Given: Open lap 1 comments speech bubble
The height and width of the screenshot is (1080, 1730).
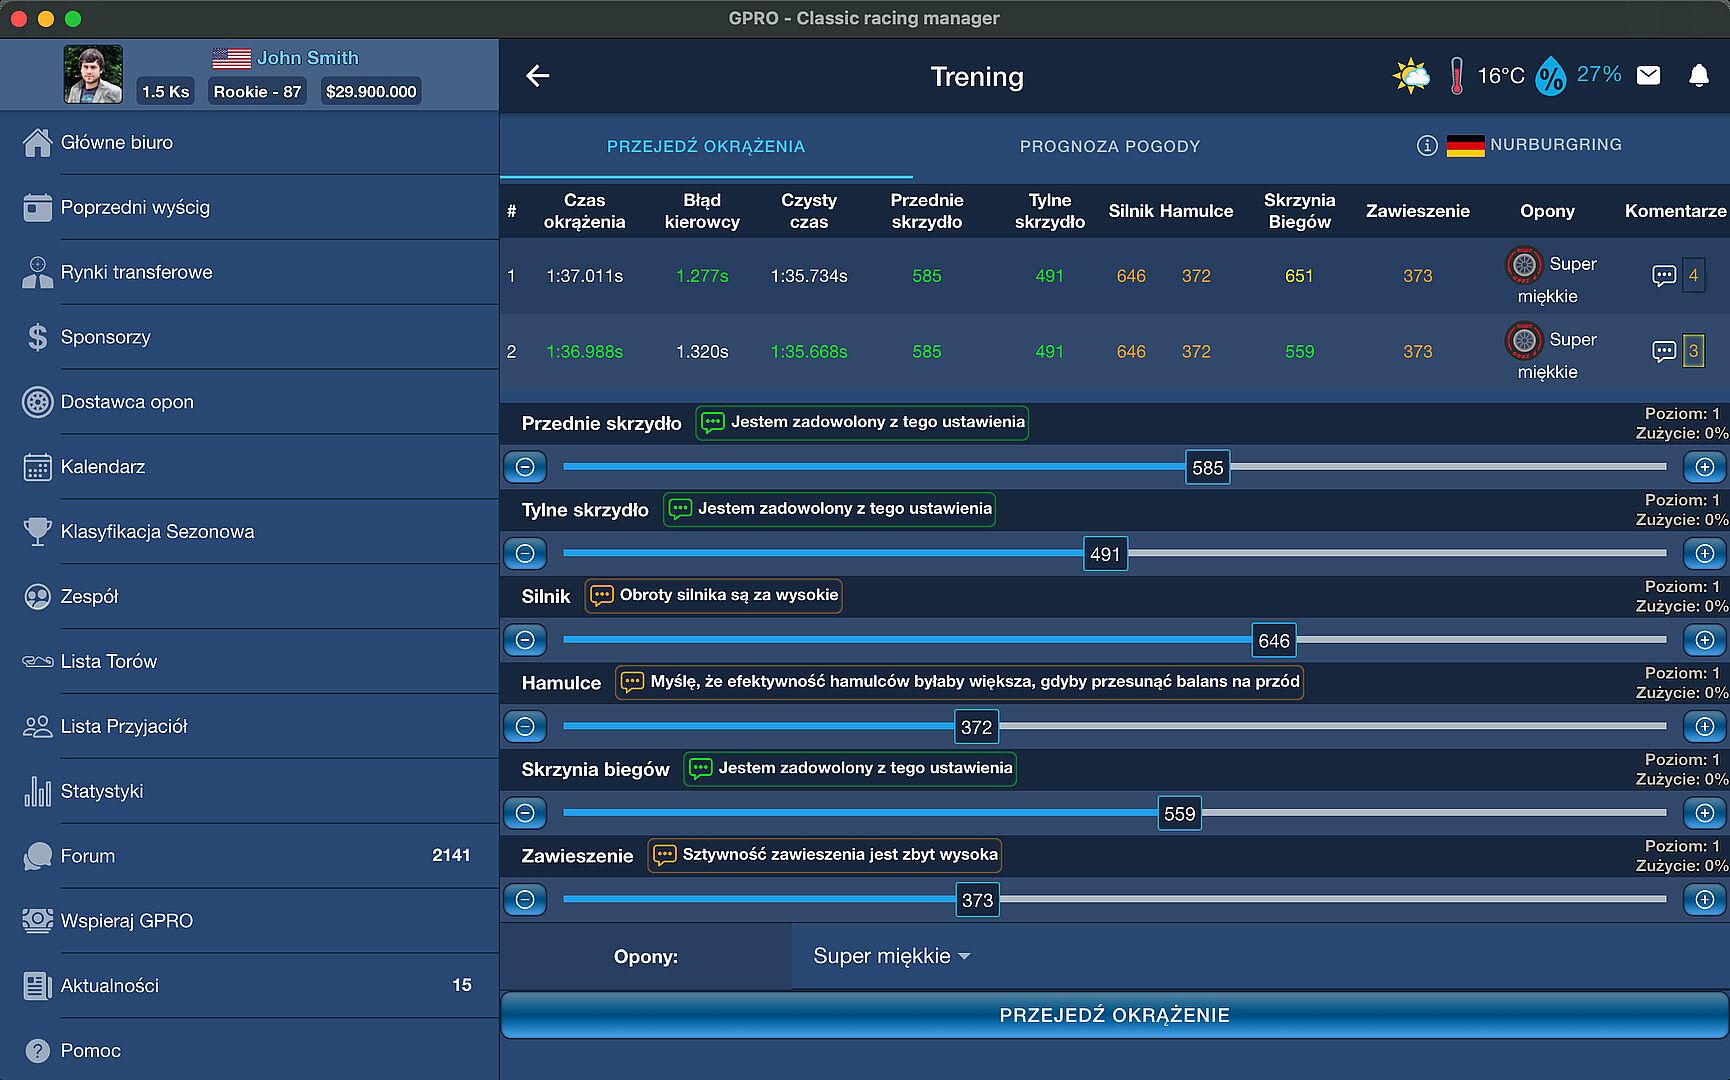Looking at the screenshot, I should click(1664, 276).
